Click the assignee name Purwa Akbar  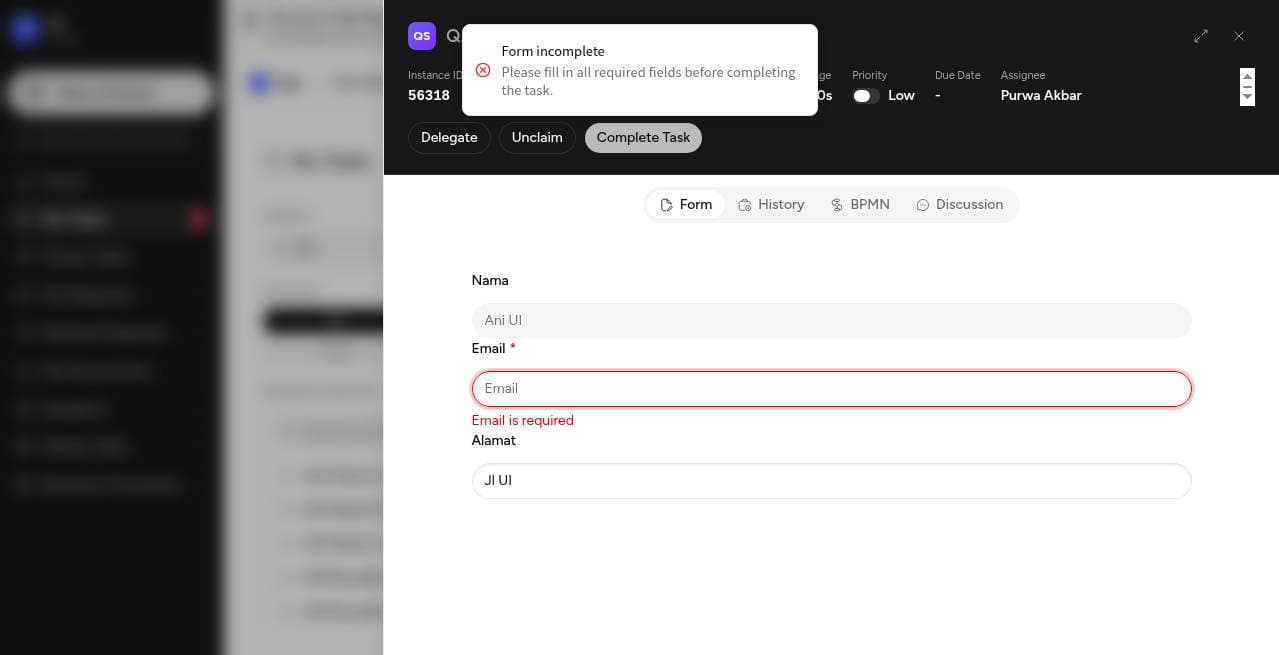tap(1041, 96)
